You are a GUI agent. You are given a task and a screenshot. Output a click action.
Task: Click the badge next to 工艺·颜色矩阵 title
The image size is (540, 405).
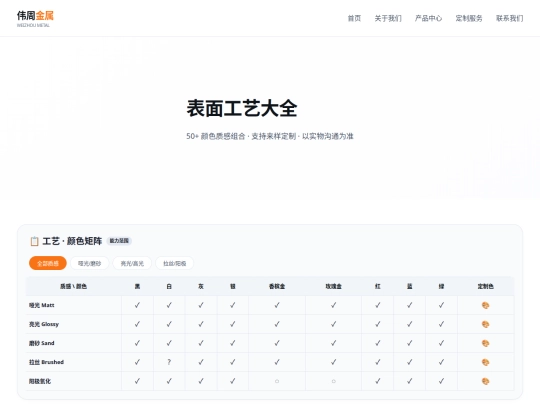(x=119, y=241)
